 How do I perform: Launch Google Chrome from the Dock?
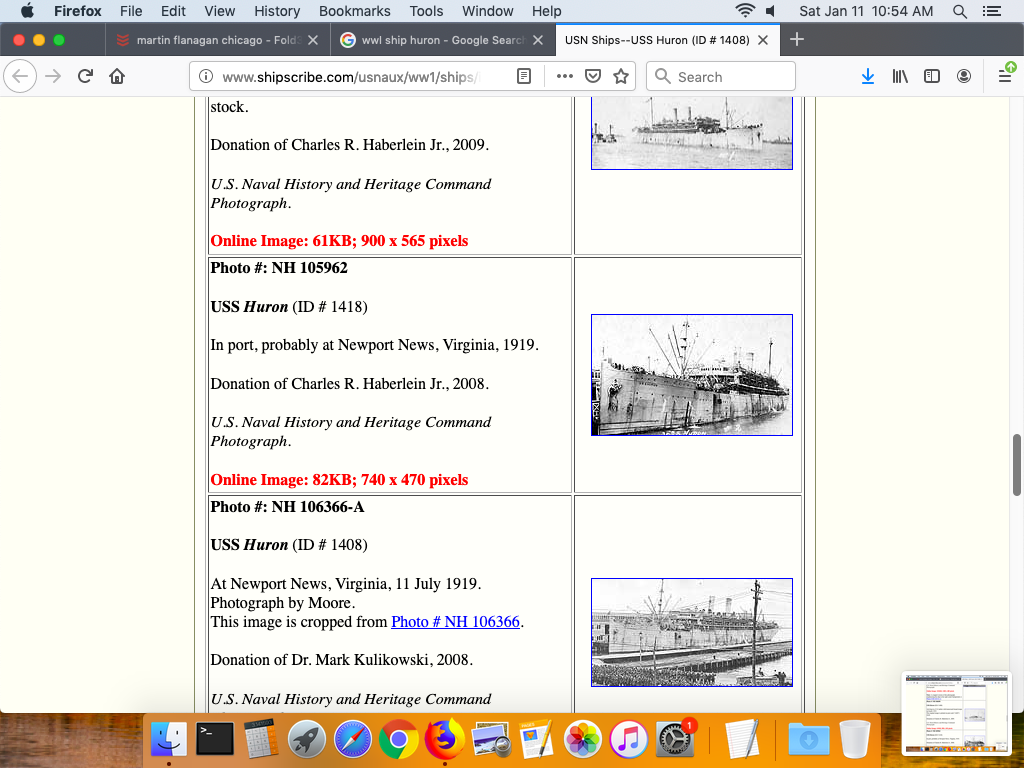coord(398,740)
